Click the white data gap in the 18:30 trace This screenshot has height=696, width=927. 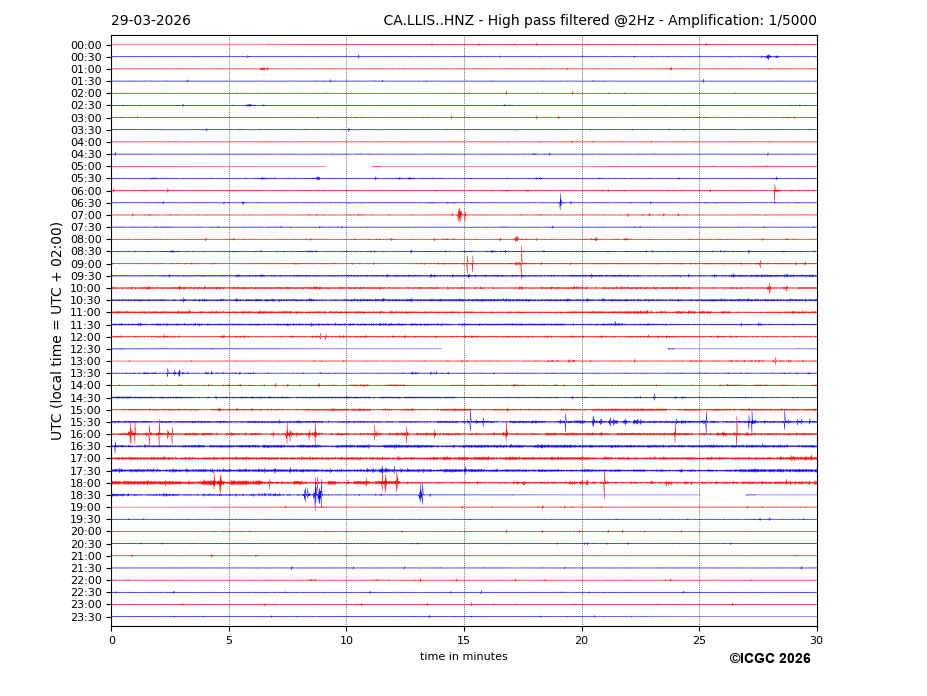(x=722, y=495)
